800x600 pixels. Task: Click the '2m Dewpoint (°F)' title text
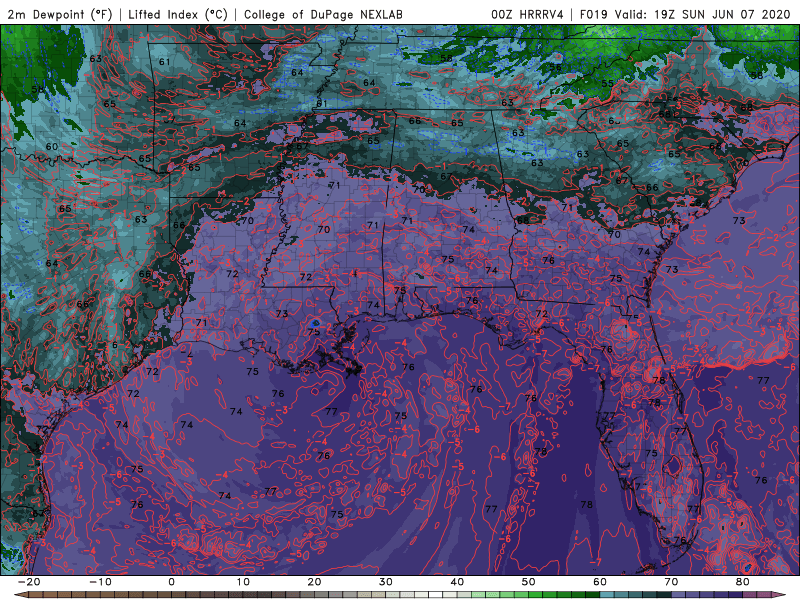point(60,14)
